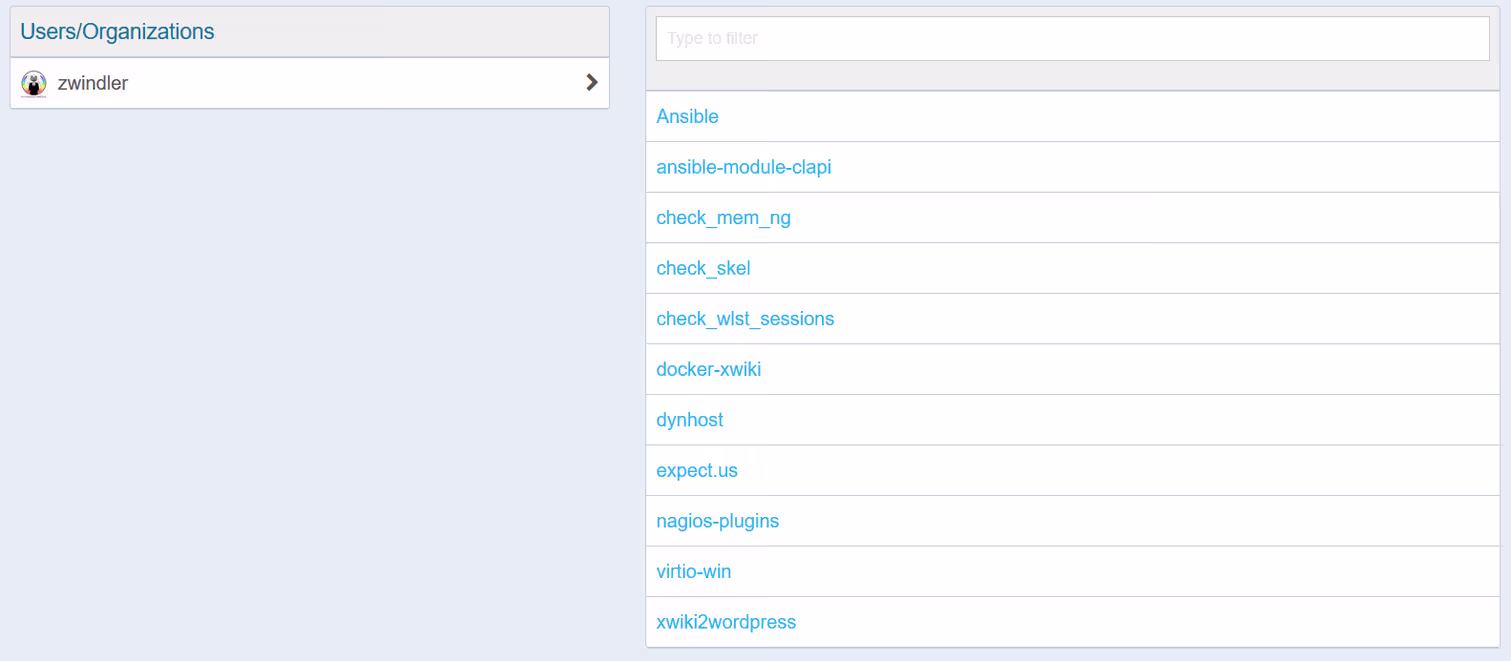
Task: Click empty row space right of xwiki2wordpress
Action: (1150, 622)
